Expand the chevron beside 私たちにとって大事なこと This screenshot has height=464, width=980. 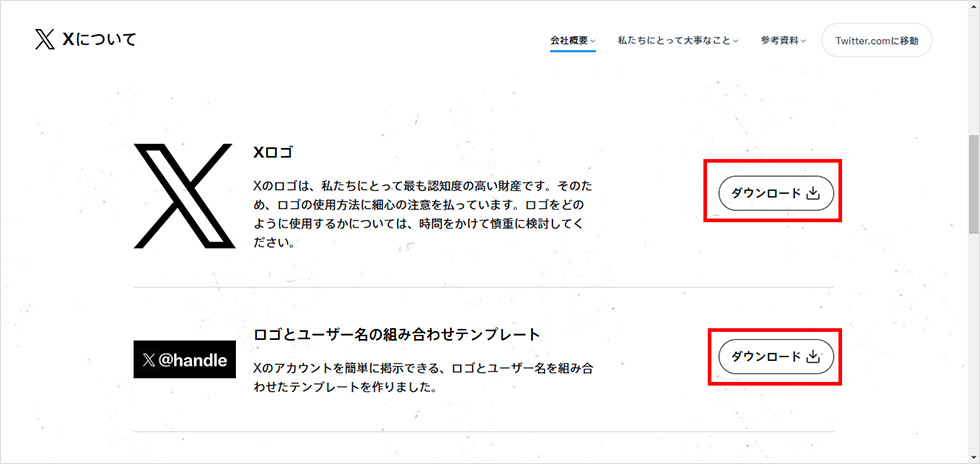click(736, 41)
